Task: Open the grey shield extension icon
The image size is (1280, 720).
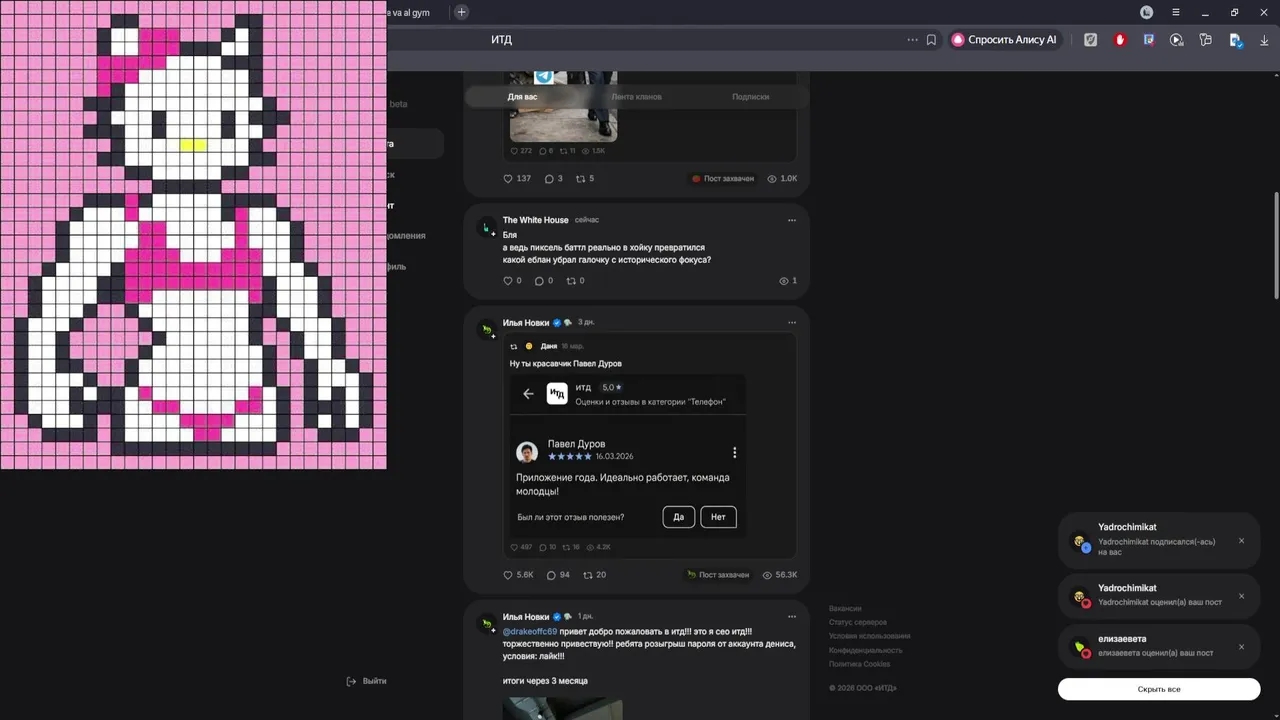Action: click(x=1091, y=40)
